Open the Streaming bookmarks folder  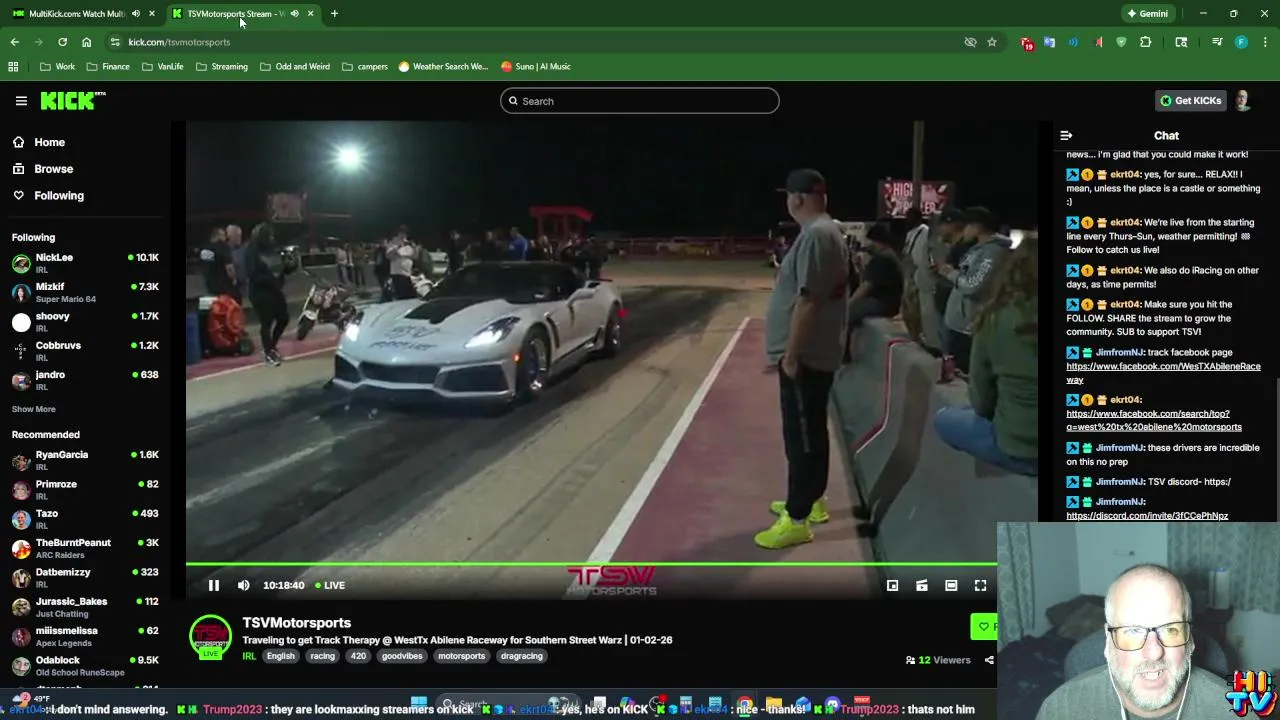click(221, 67)
